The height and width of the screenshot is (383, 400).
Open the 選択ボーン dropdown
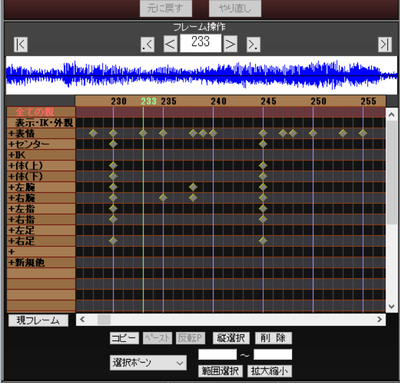(148, 363)
